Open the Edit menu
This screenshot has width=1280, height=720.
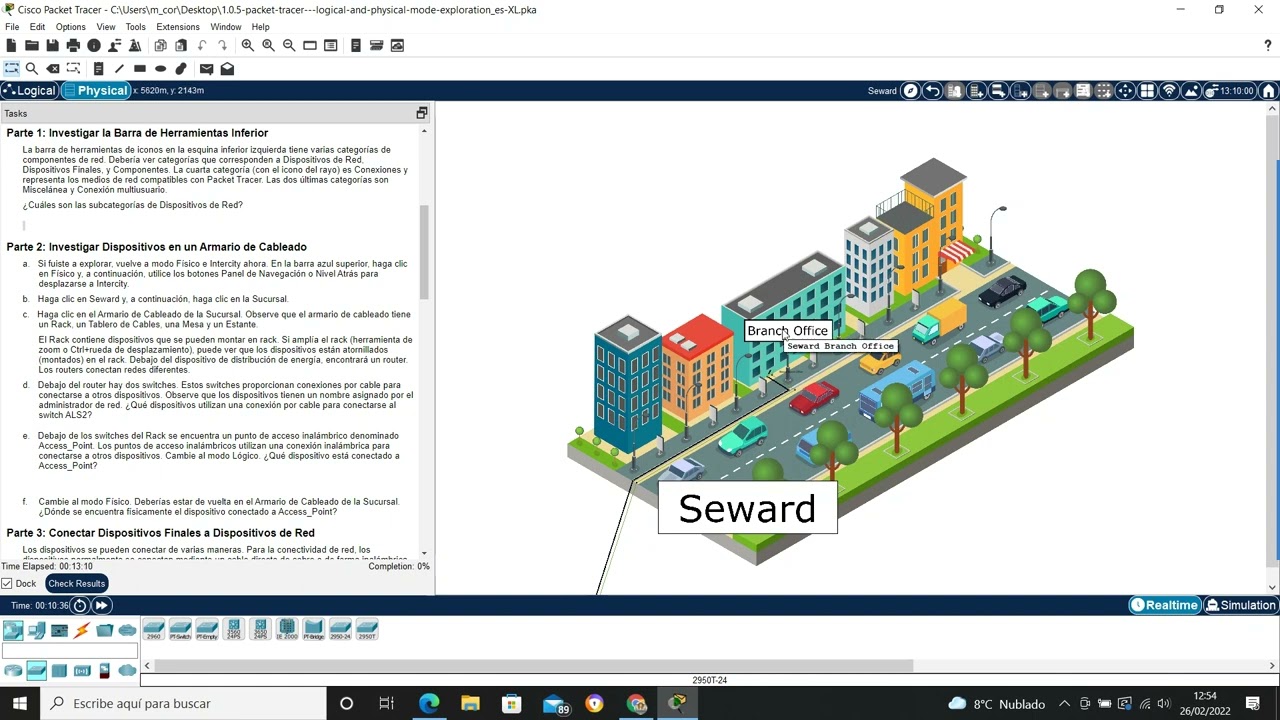pyautogui.click(x=37, y=27)
